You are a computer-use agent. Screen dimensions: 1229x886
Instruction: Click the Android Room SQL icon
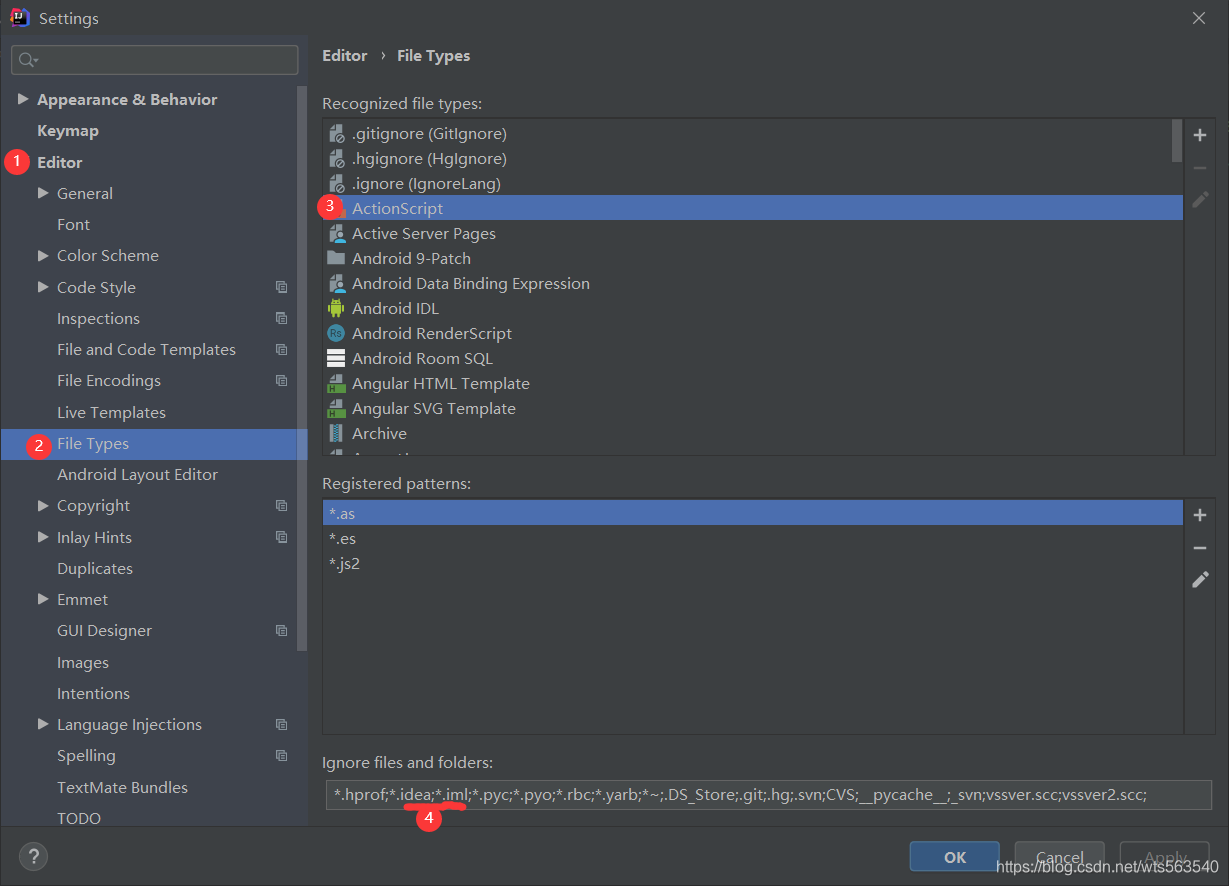[x=336, y=359]
